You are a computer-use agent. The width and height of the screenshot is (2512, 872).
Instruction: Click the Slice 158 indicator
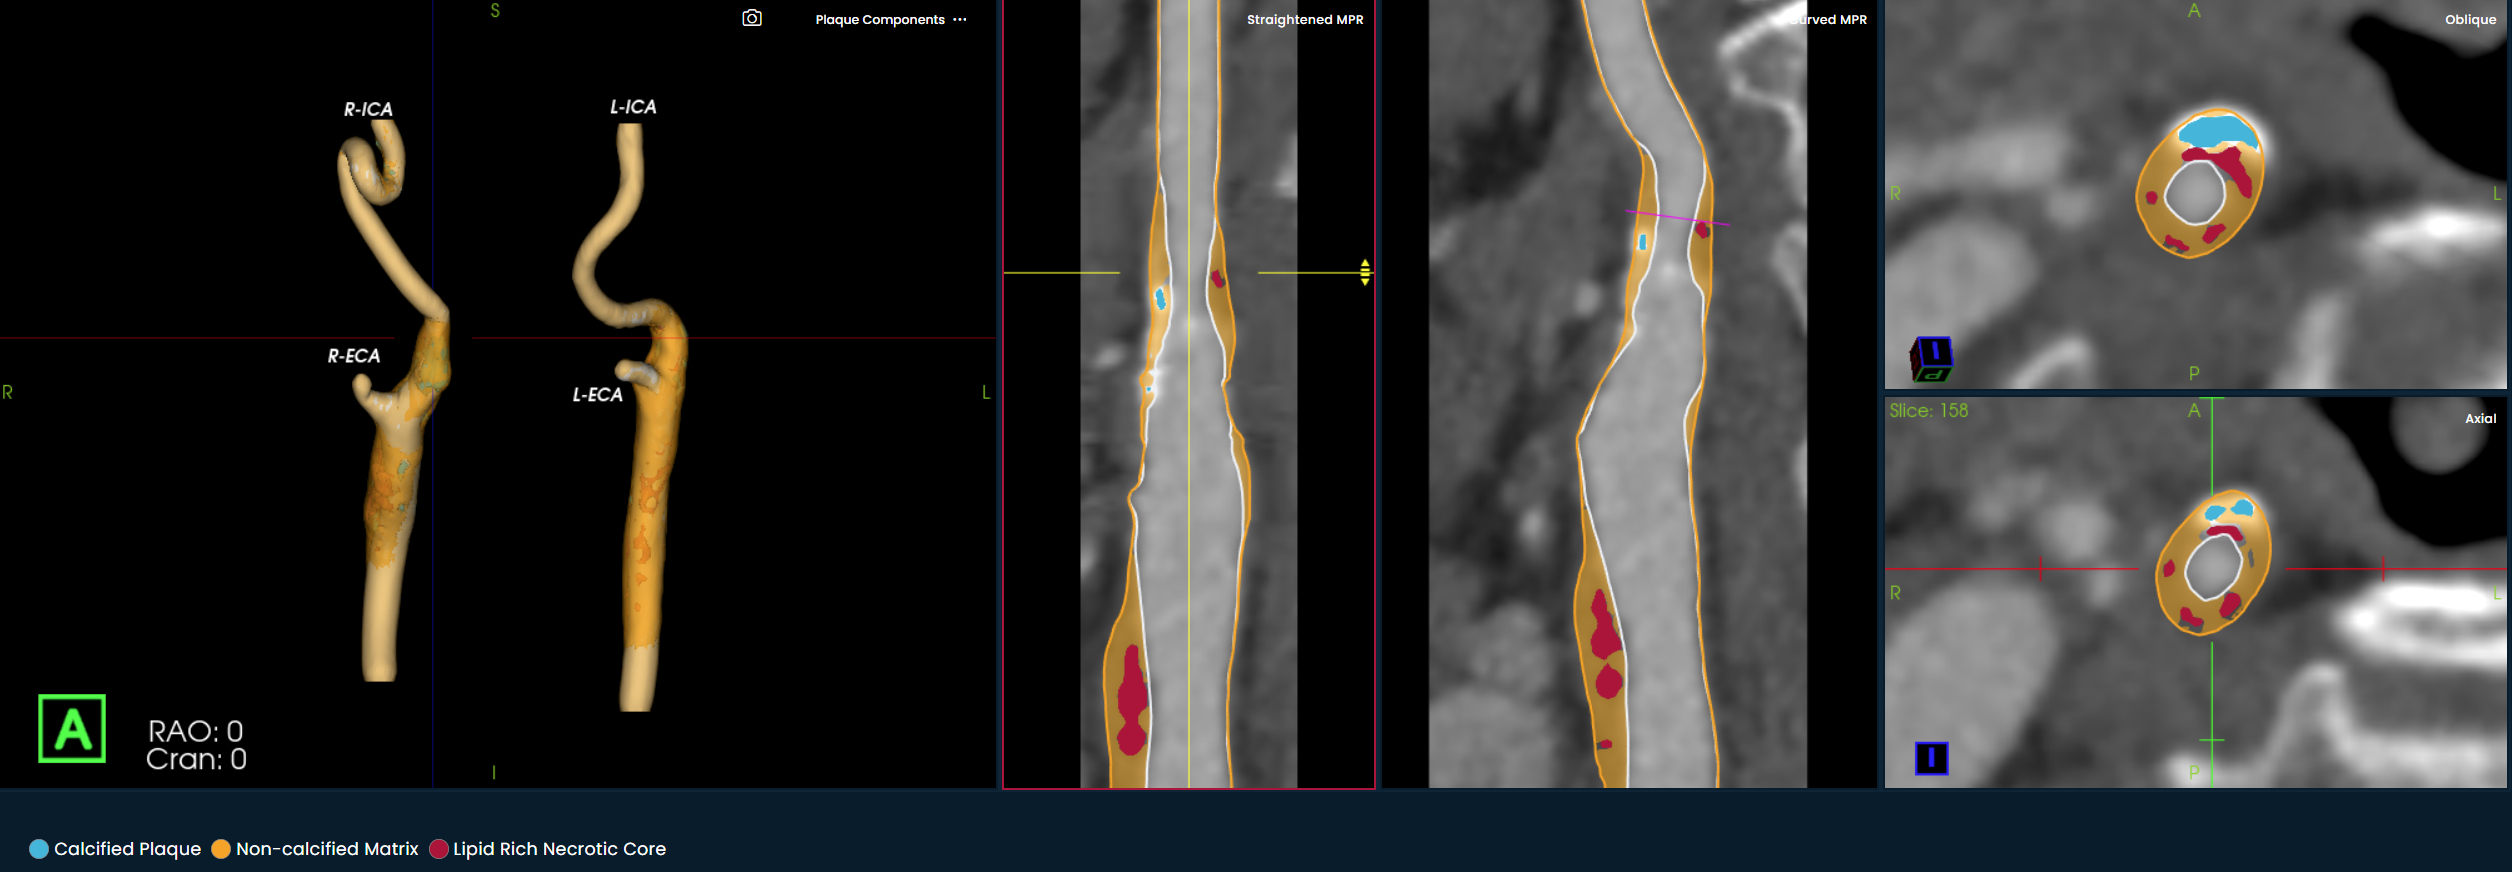click(1928, 411)
